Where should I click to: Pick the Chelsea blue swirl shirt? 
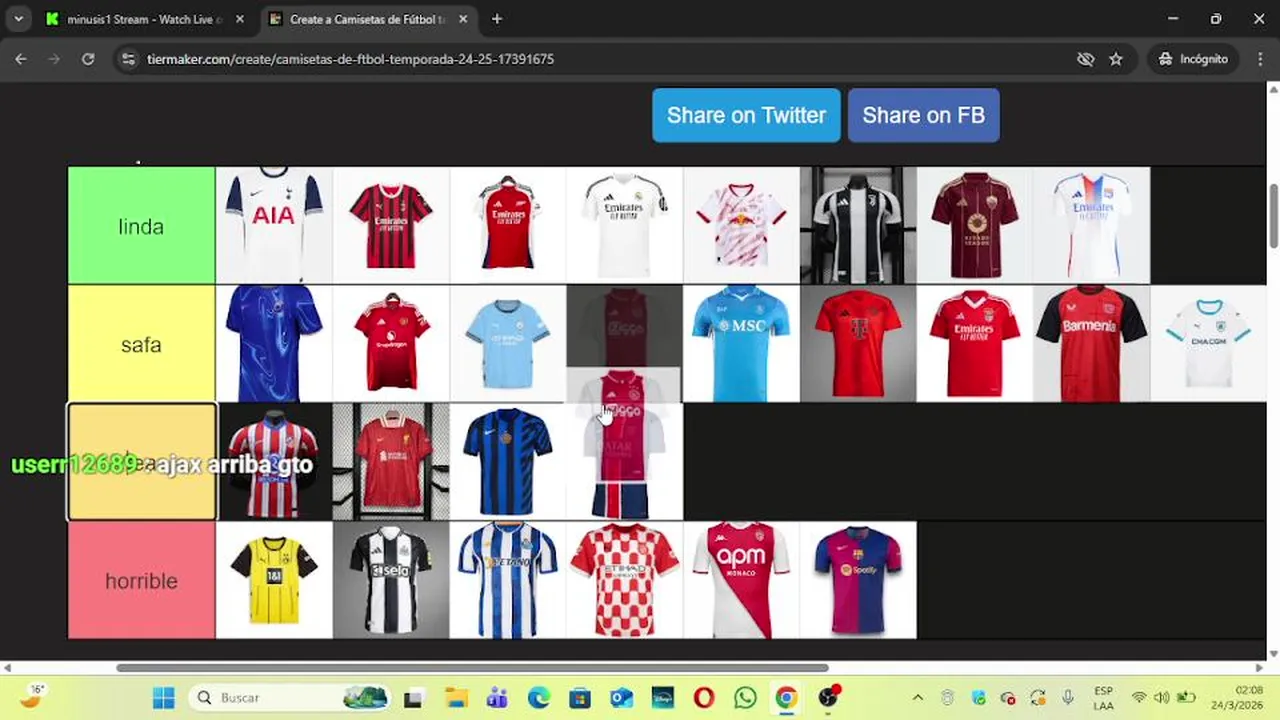tap(274, 343)
